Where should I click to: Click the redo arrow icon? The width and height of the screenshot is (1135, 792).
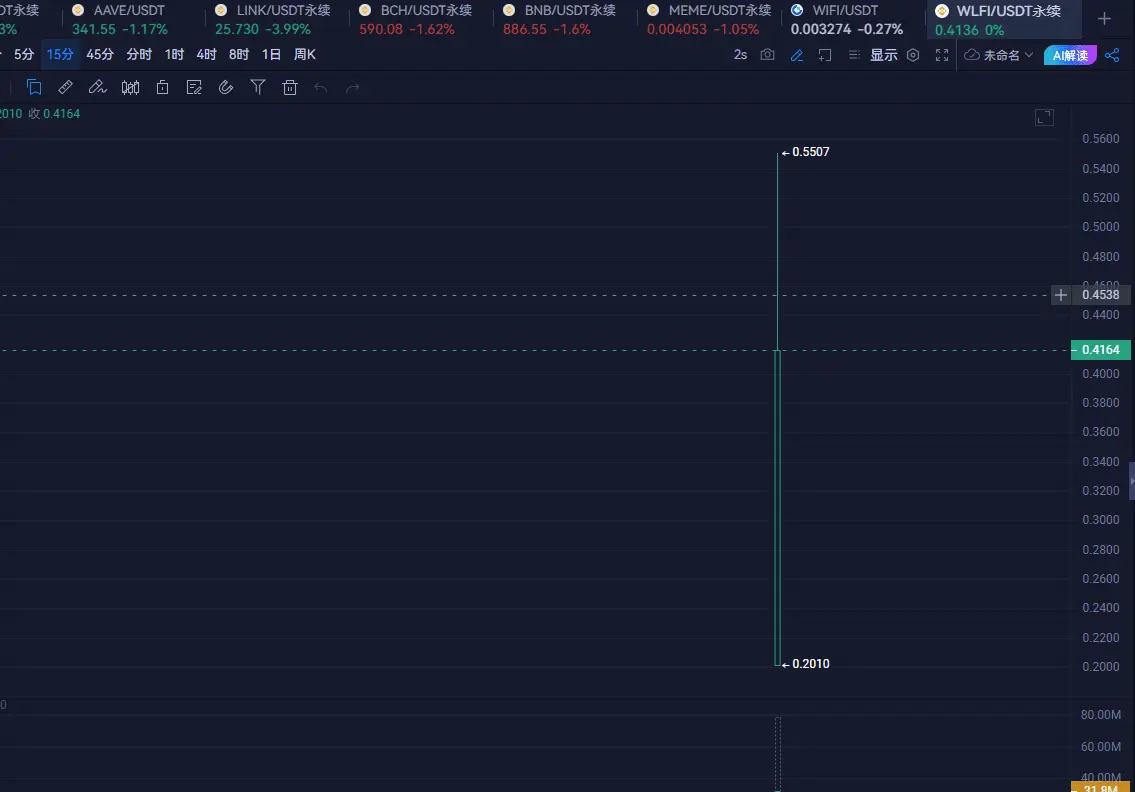353,88
